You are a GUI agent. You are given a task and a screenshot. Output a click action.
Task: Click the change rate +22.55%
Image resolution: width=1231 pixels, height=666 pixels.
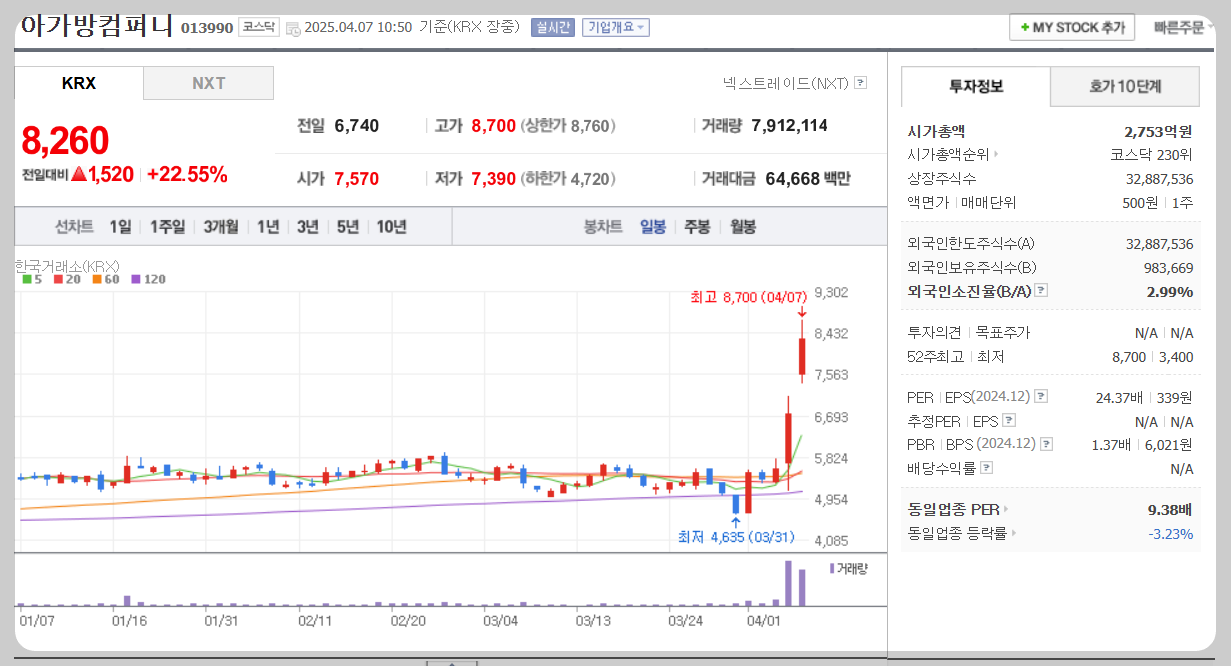(x=187, y=174)
